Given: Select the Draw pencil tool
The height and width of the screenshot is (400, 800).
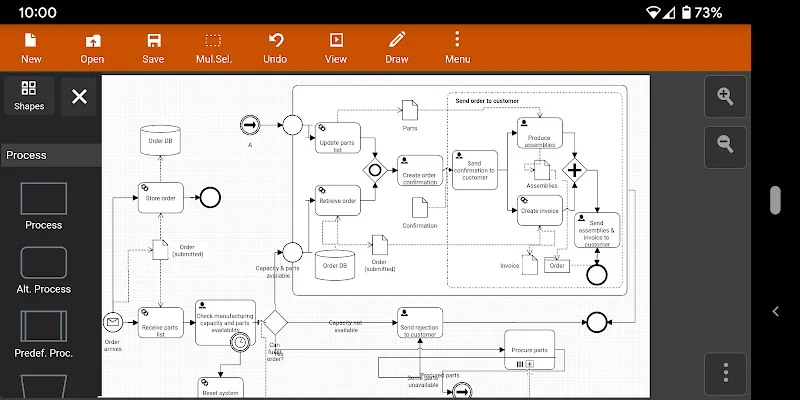Looking at the screenshot, I should [397, 47].
